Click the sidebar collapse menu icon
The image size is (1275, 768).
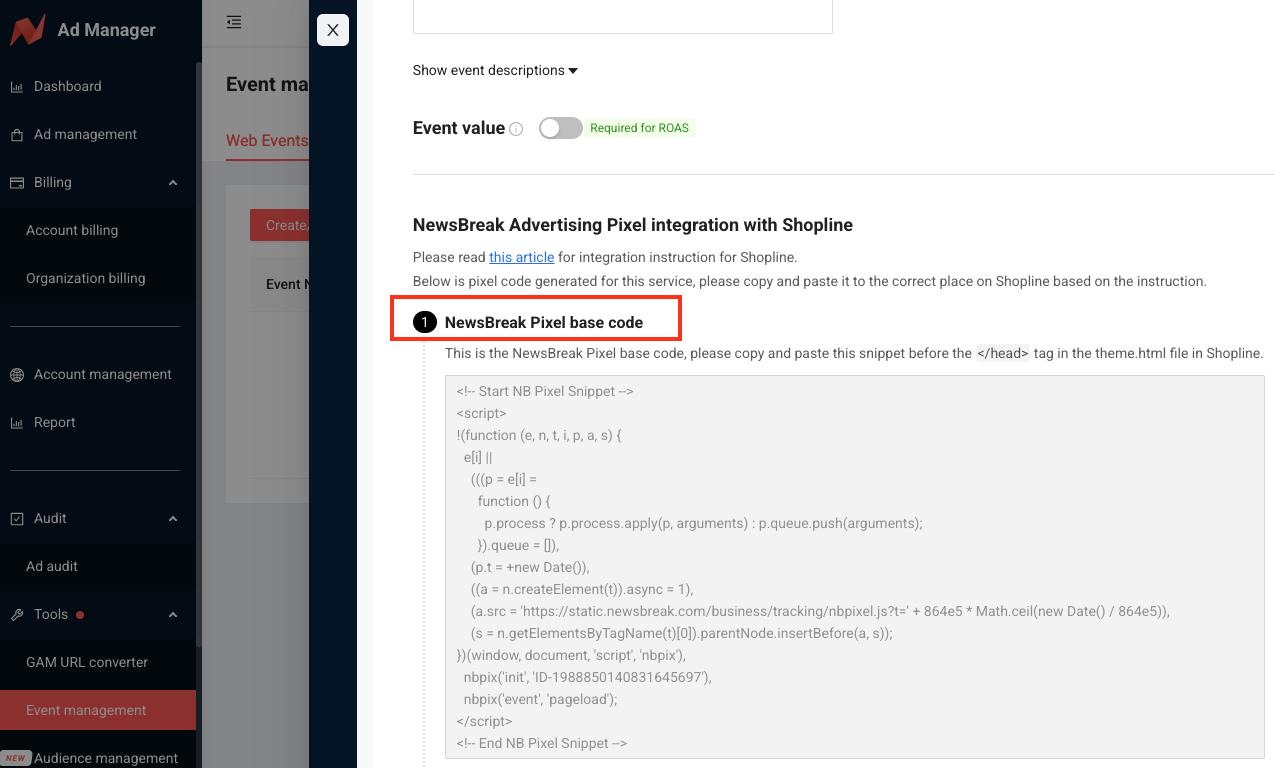(x=234, y=22)
